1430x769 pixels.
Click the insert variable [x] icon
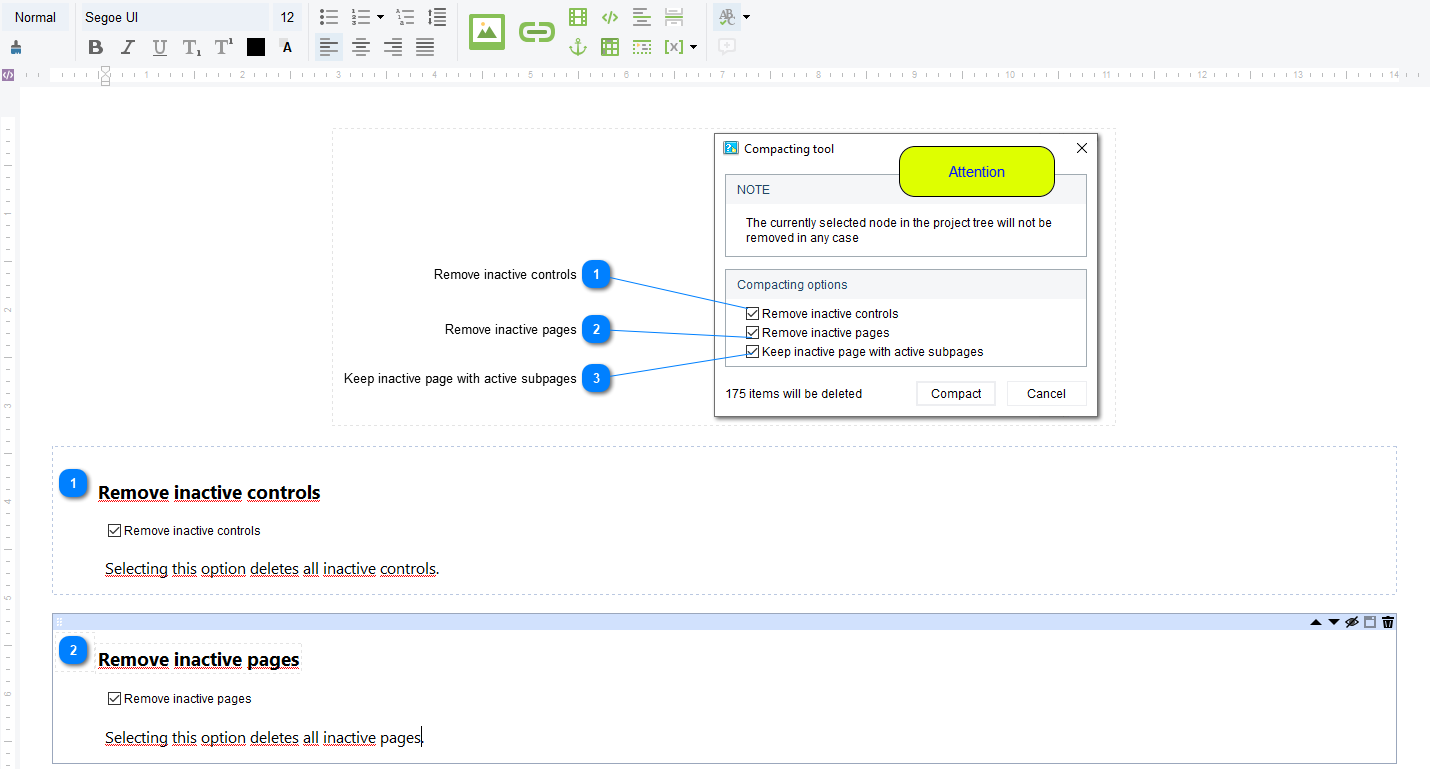674,47
